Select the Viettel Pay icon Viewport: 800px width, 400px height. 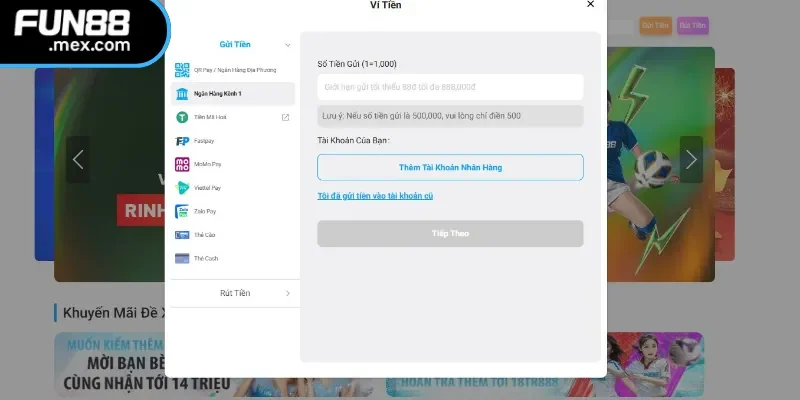182,188
